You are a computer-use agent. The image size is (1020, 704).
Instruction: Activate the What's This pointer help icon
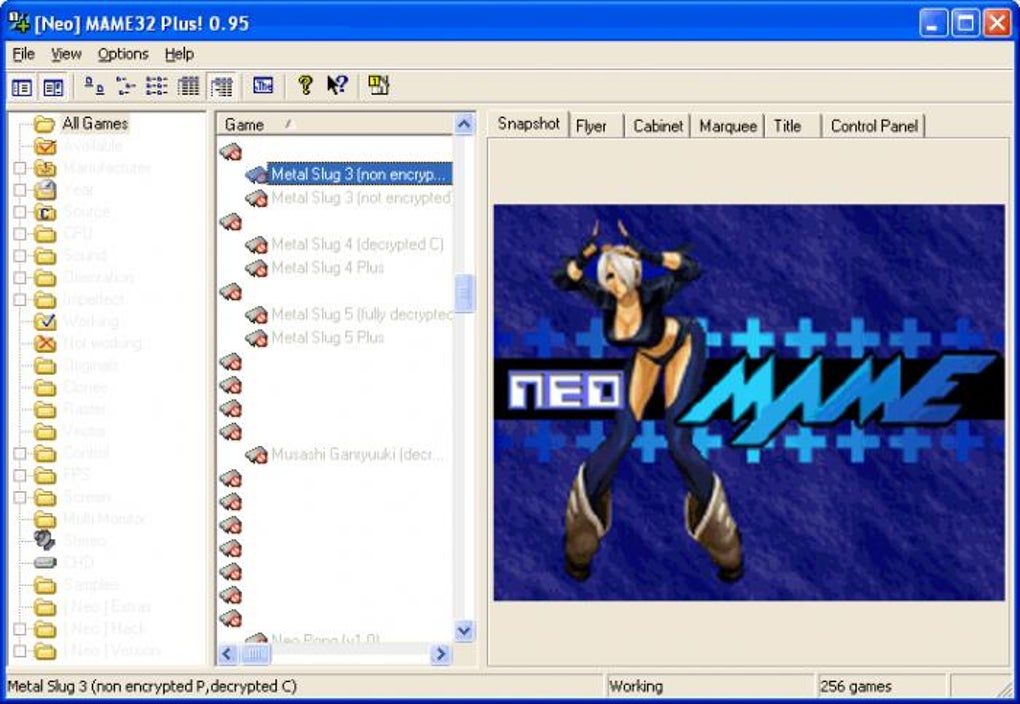[337, 85]
